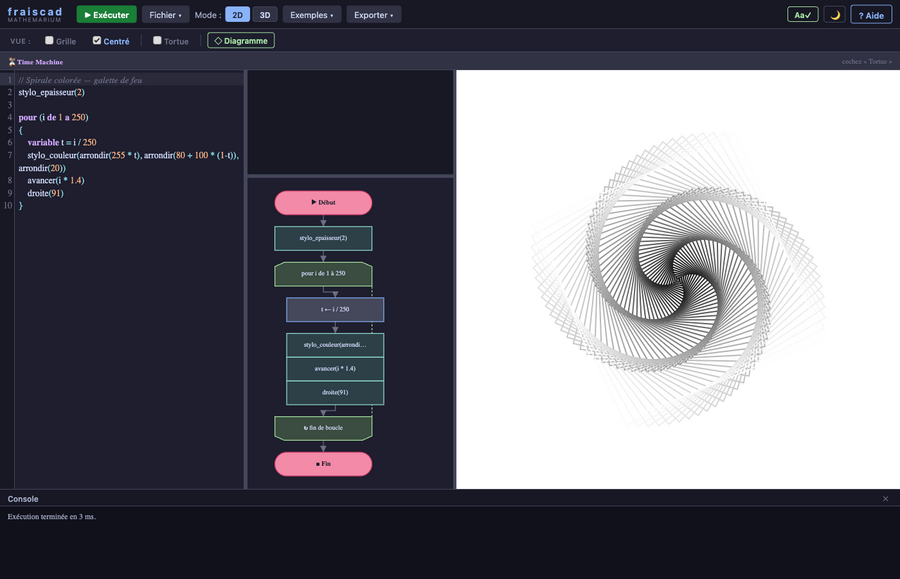The height and width of the screenshot is (579, 900).
Task: Click the droite(91) diagram block
Action: tap(335, 393)
